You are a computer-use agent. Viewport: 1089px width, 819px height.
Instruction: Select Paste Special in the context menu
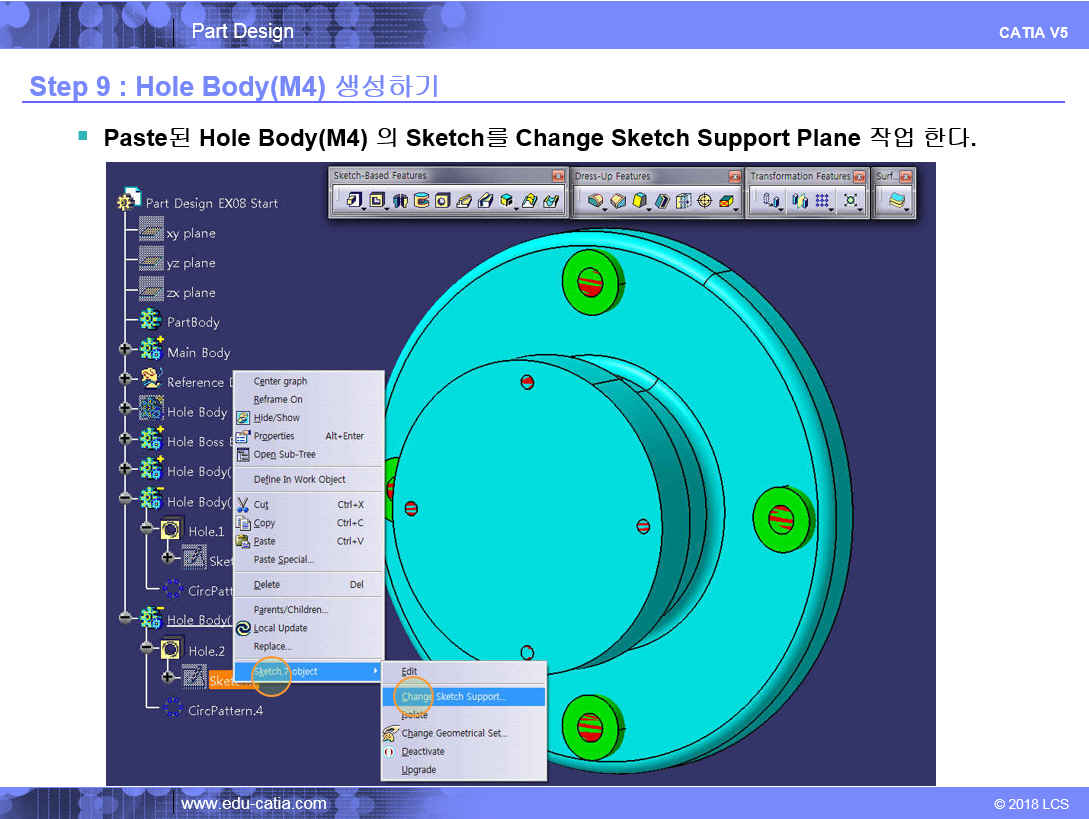coord(283,560)
